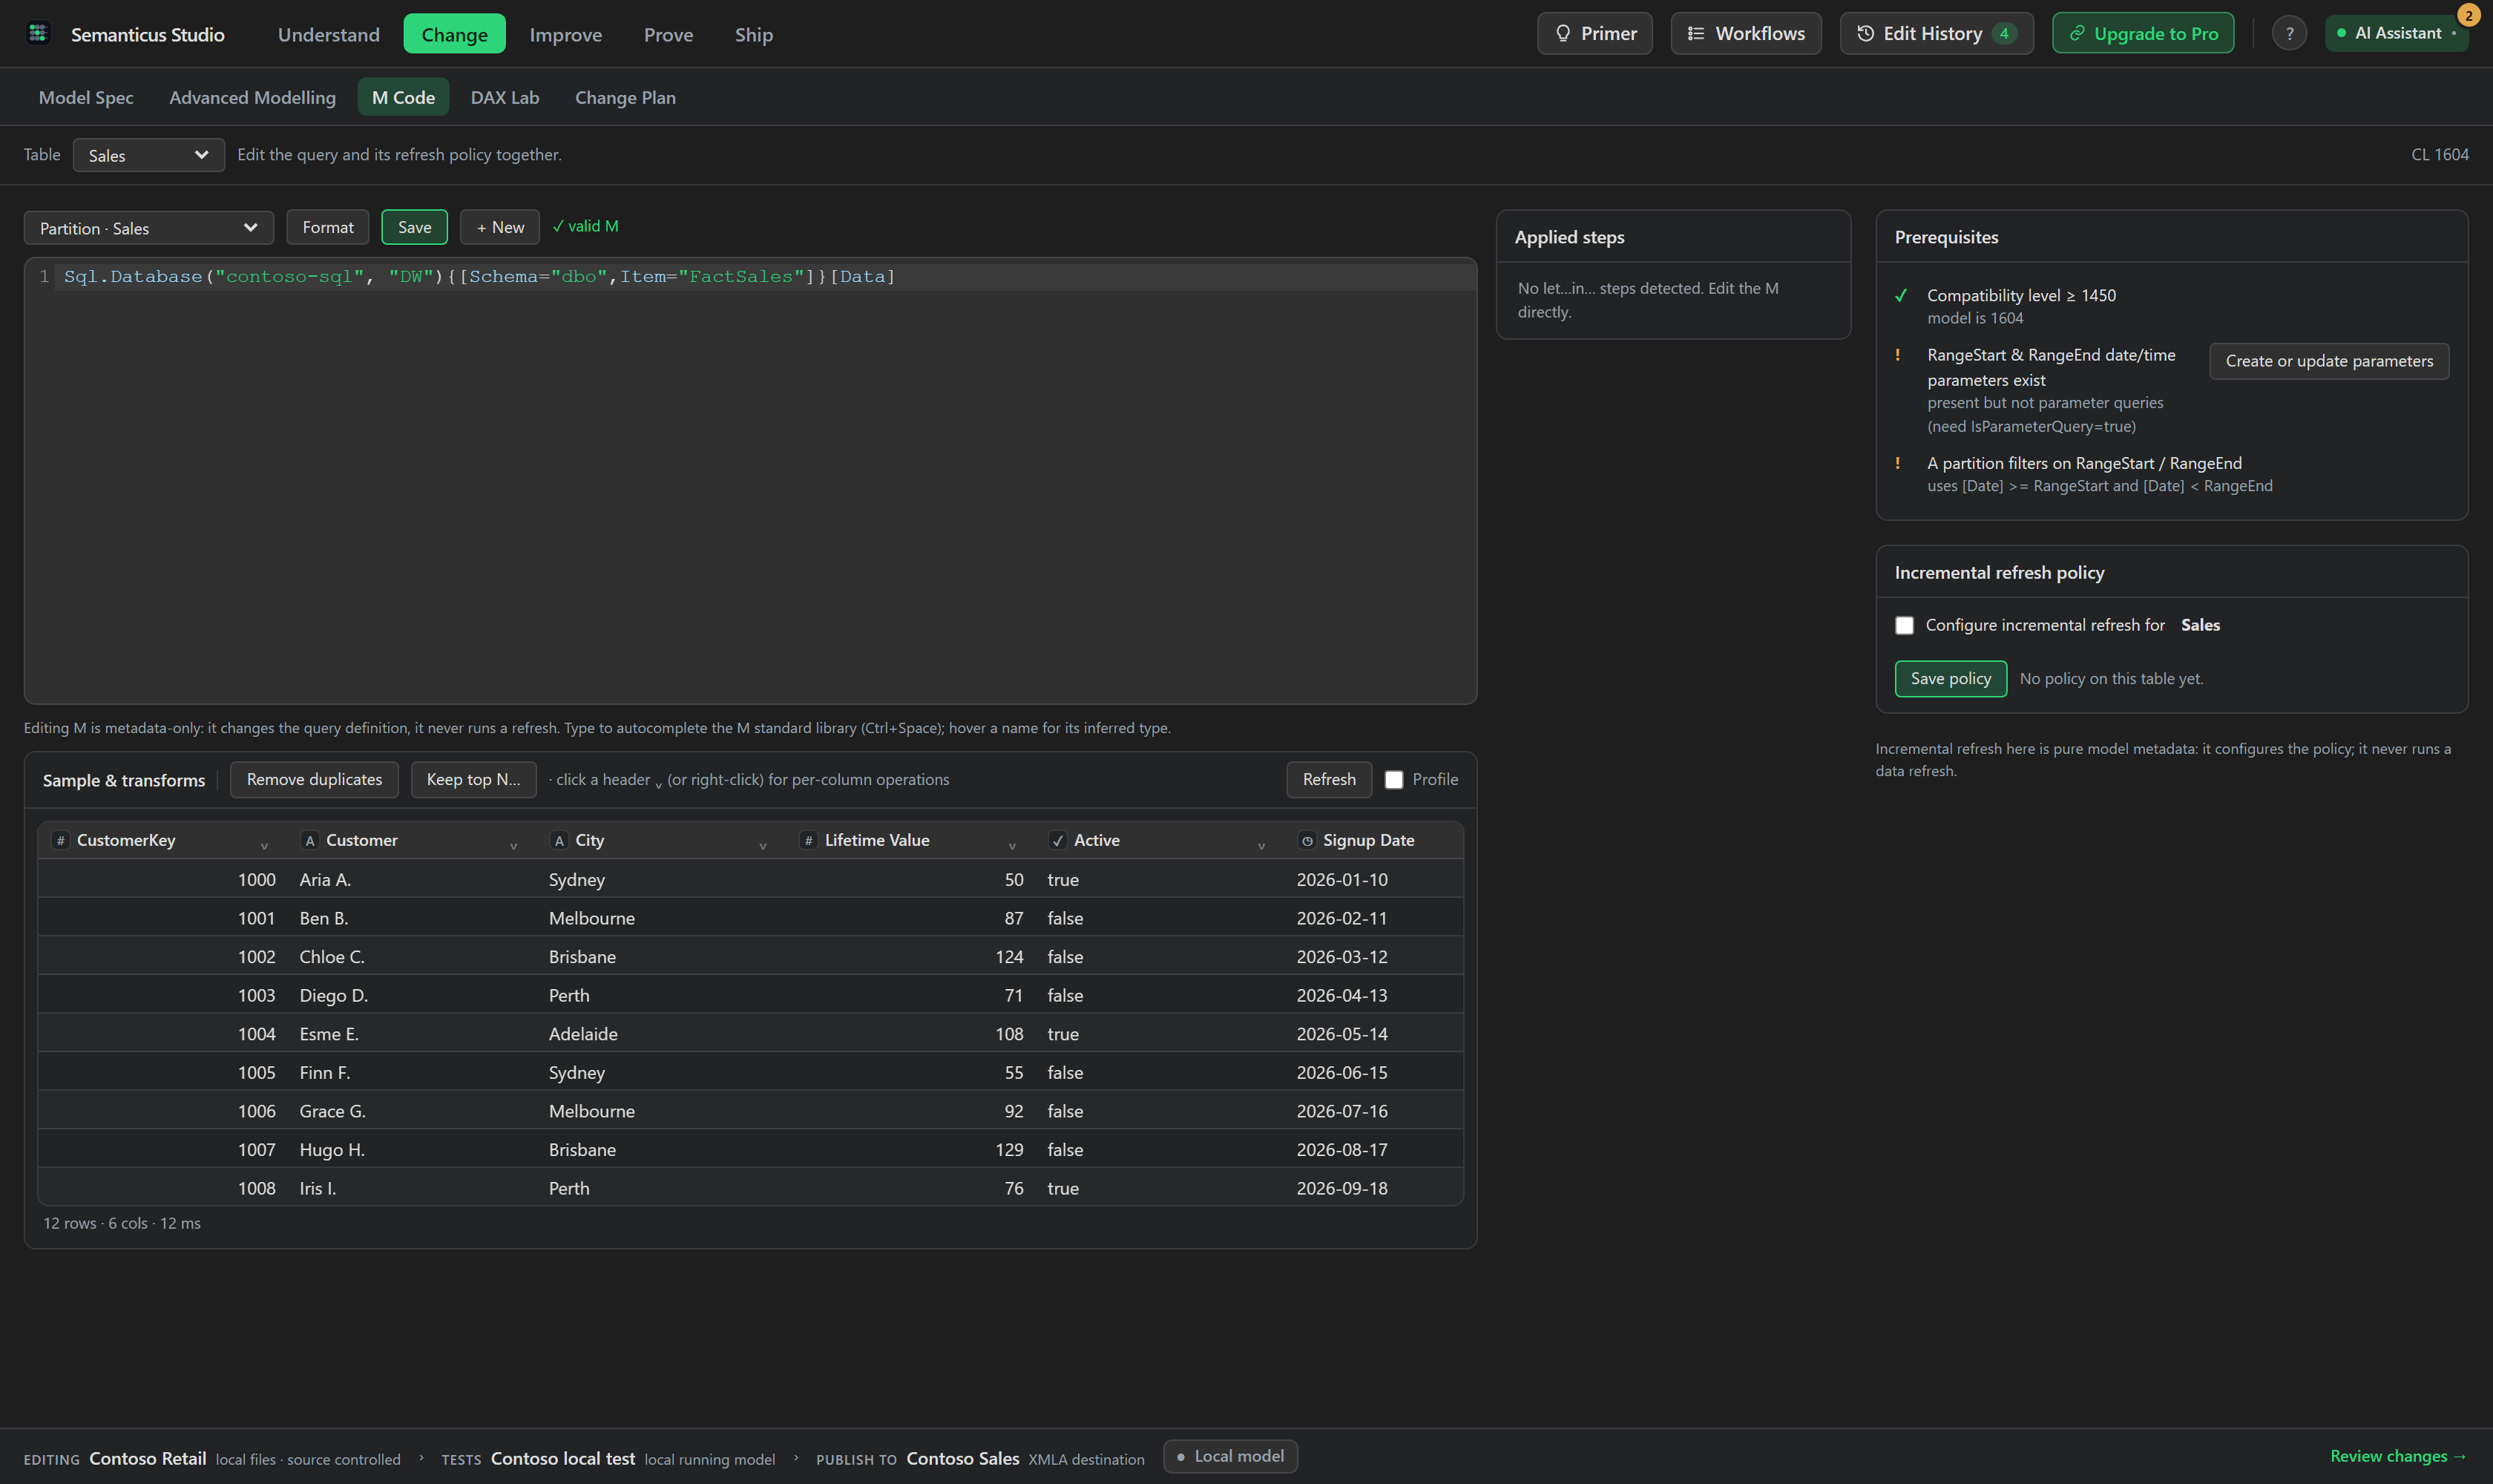The image size is (2493, 1484).
Task: Enable Configure incremental refresh for Sales
Action: tap(1904, 625)
